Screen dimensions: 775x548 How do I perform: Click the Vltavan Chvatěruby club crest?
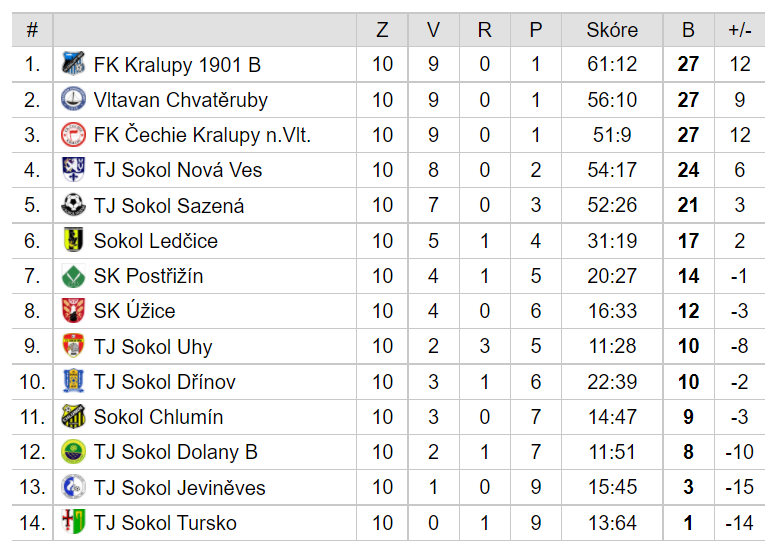73,99
